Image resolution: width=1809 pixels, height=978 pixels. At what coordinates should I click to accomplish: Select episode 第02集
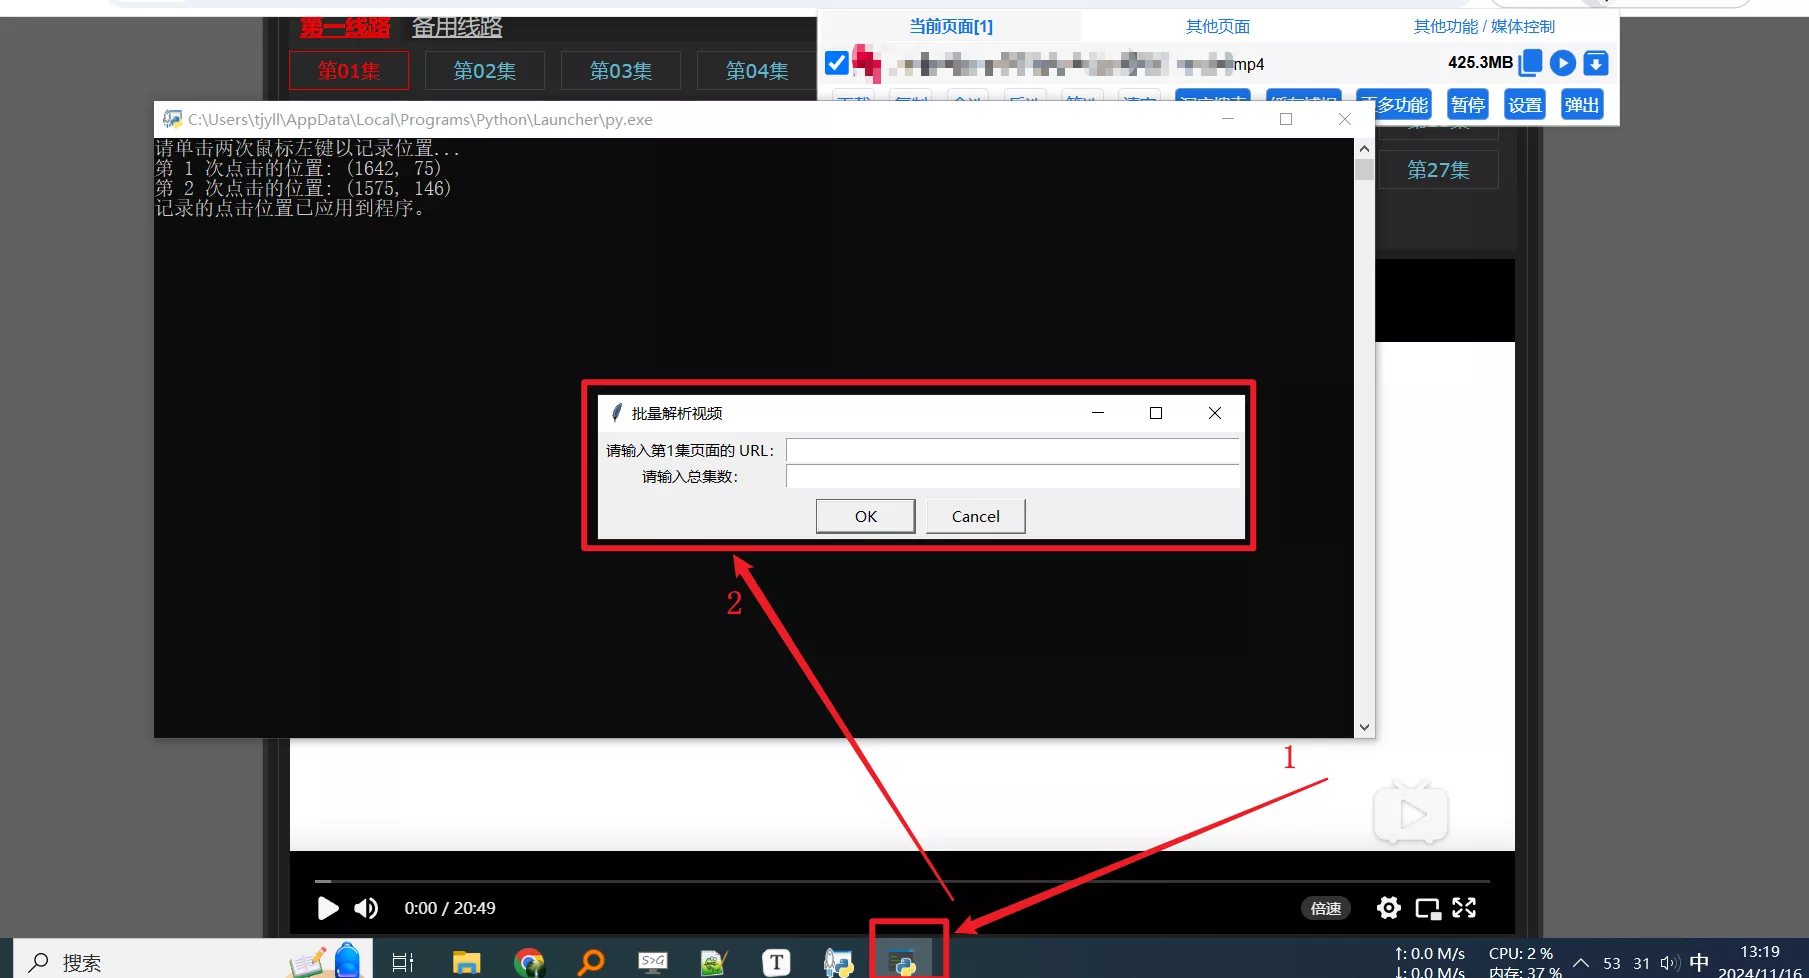coord(485,71)
